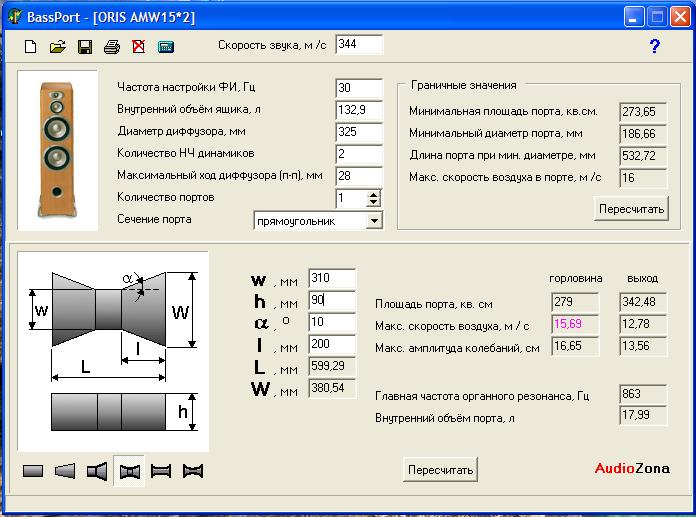
Task: Click the AudioZona link
Action: click(x=632, y=468)
